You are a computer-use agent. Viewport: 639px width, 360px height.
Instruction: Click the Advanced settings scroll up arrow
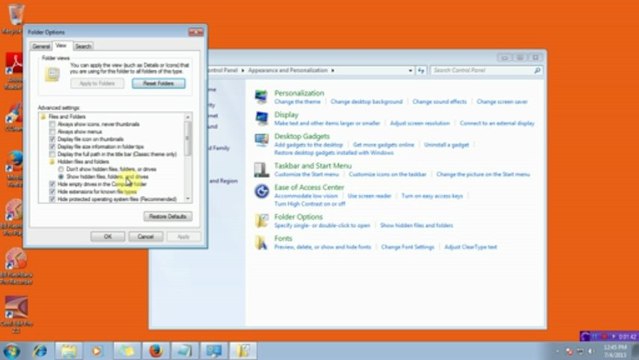pyautogui.click(x=188, y=117)
